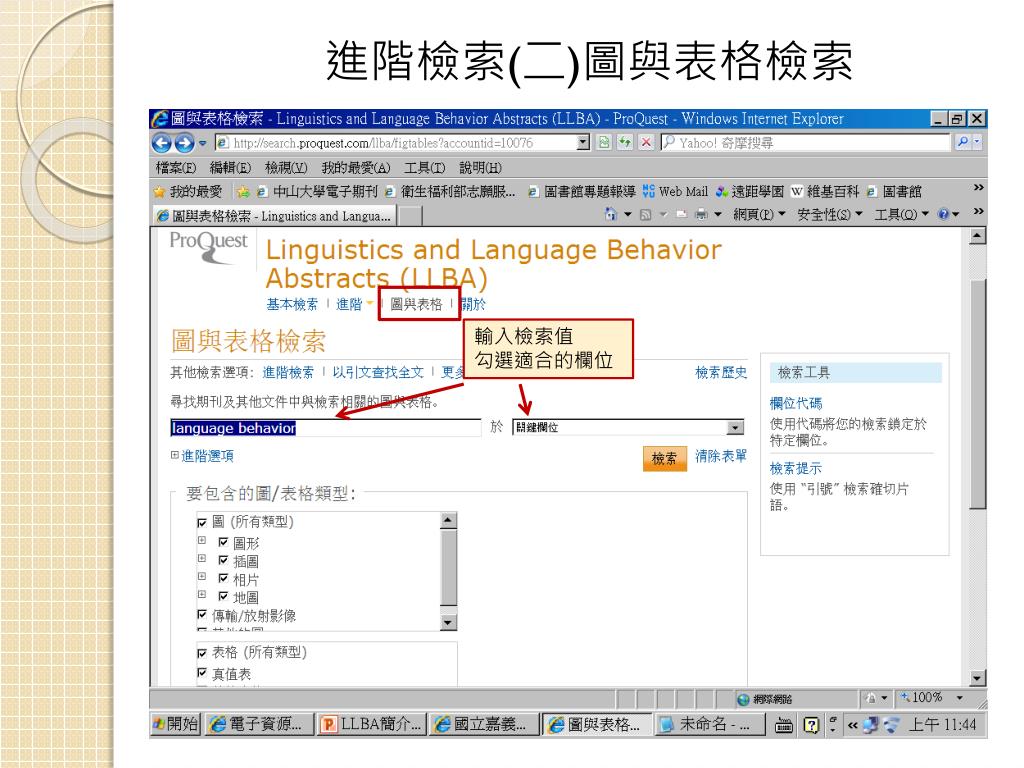The image size is (1024, 768).
Task: Open the 圖書館 bookmark
Action: pos(894,192)
